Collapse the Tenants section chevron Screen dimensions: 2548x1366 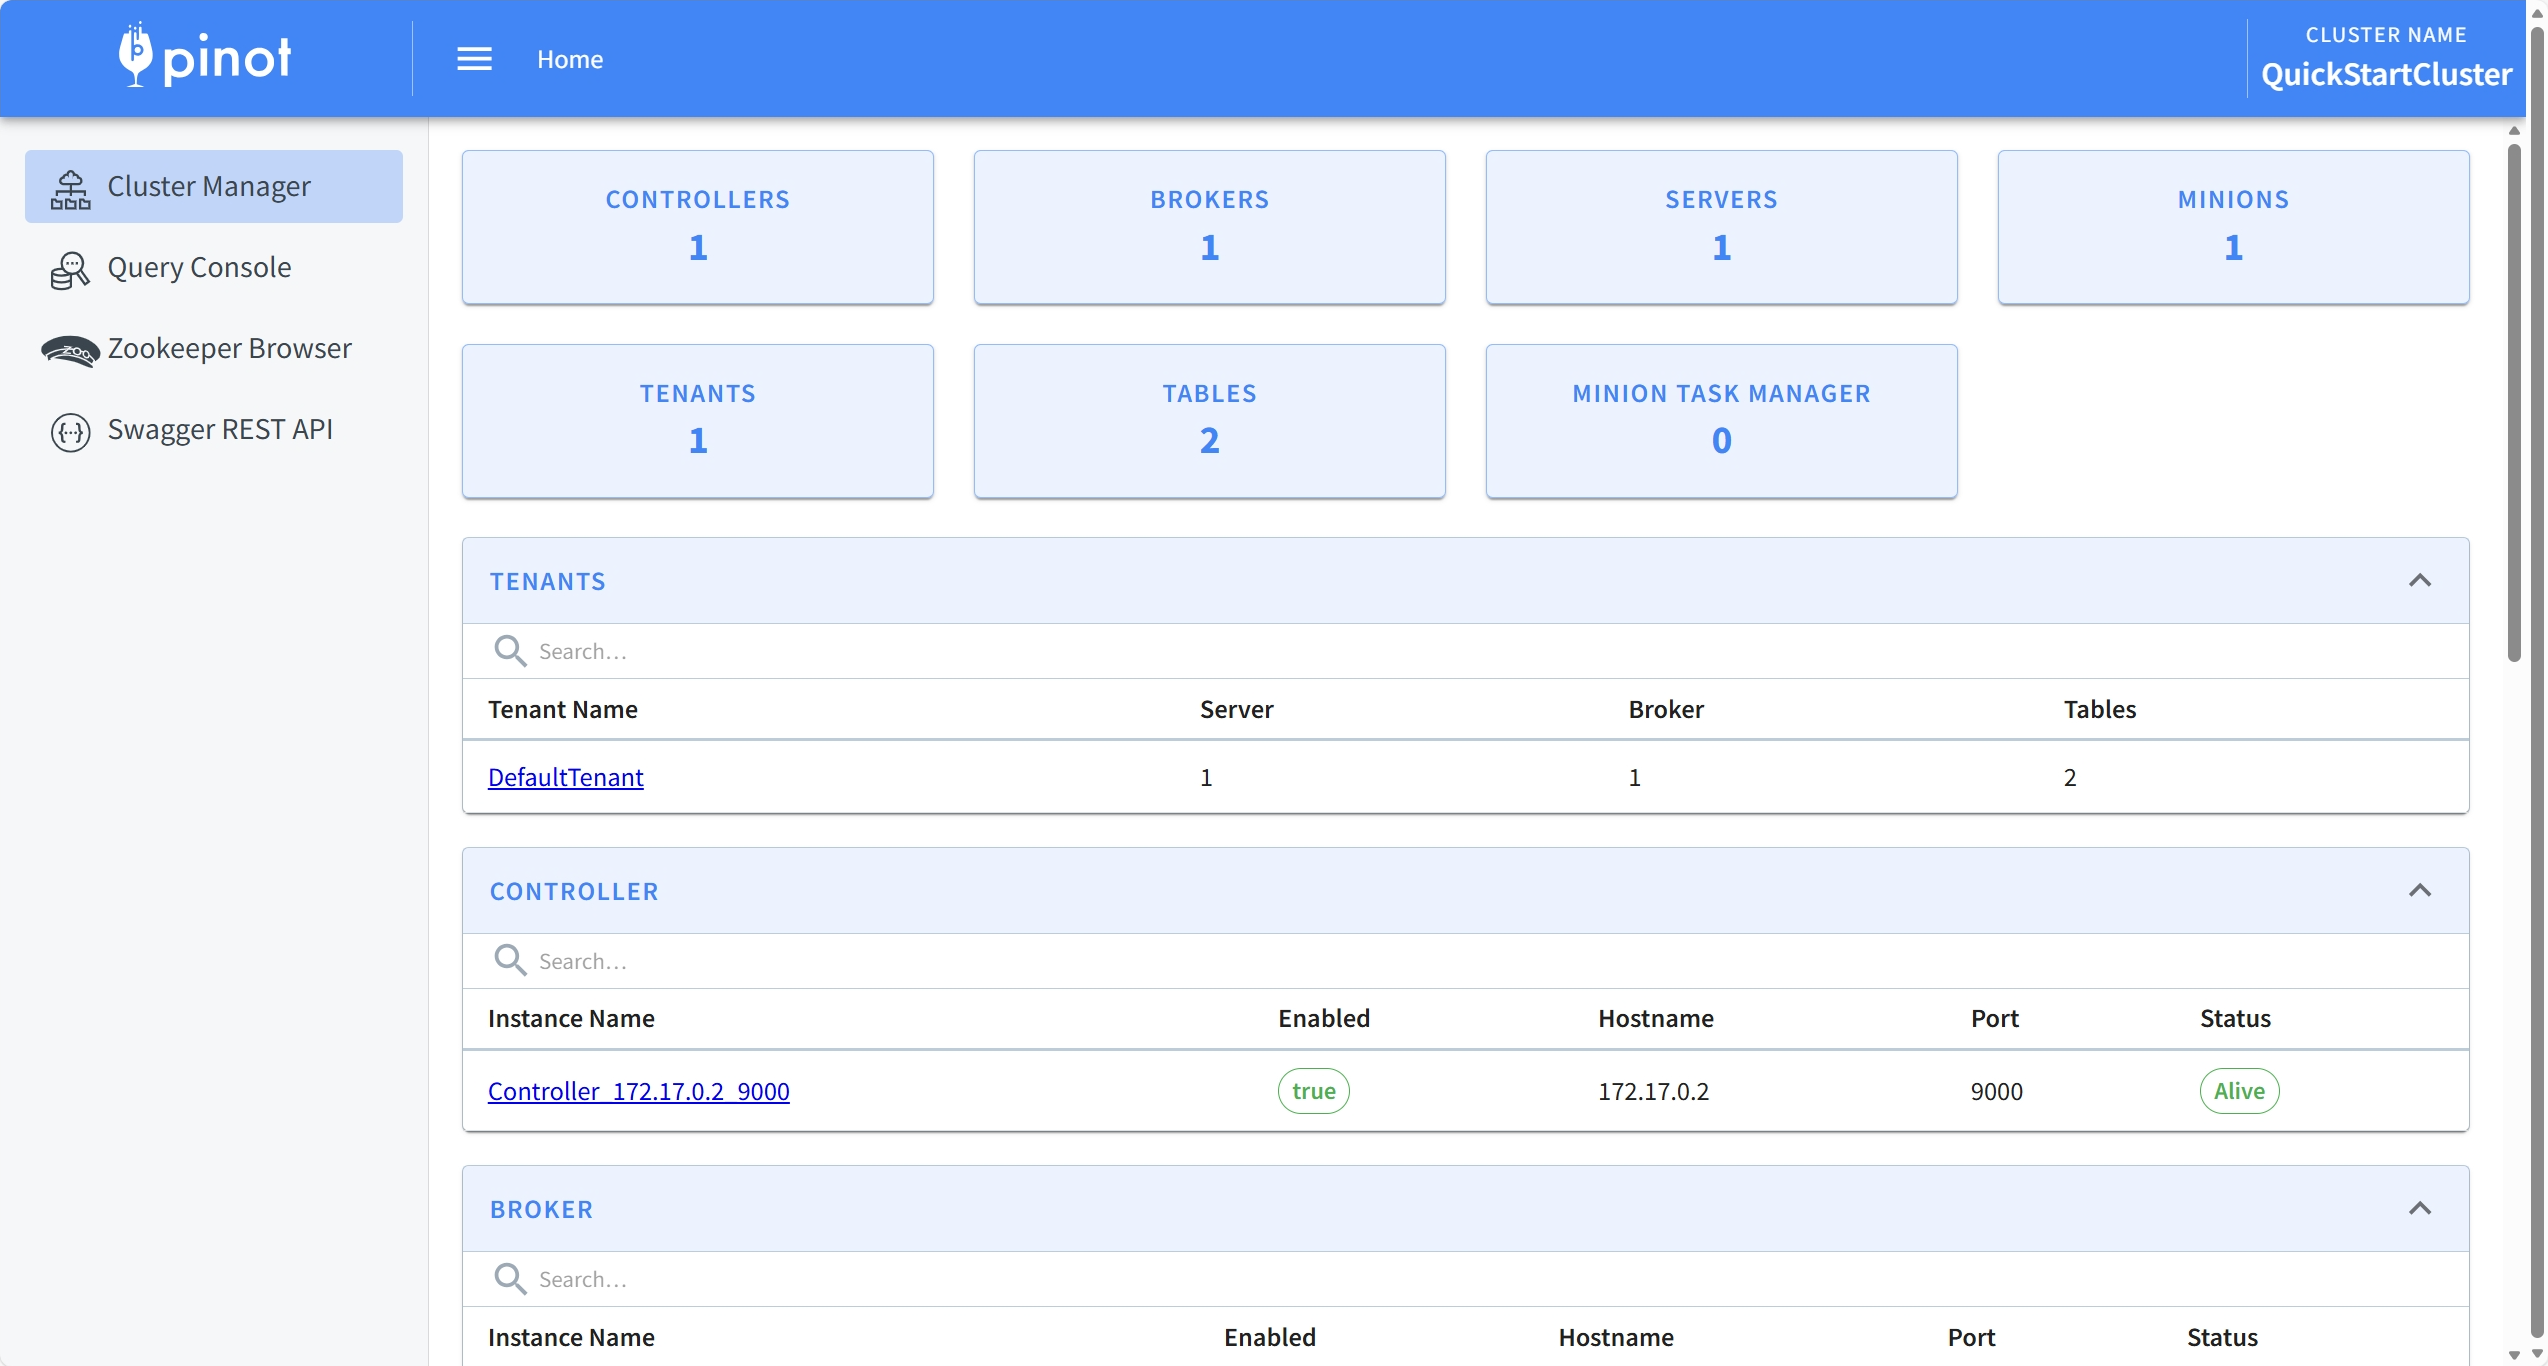point(2419,581)
